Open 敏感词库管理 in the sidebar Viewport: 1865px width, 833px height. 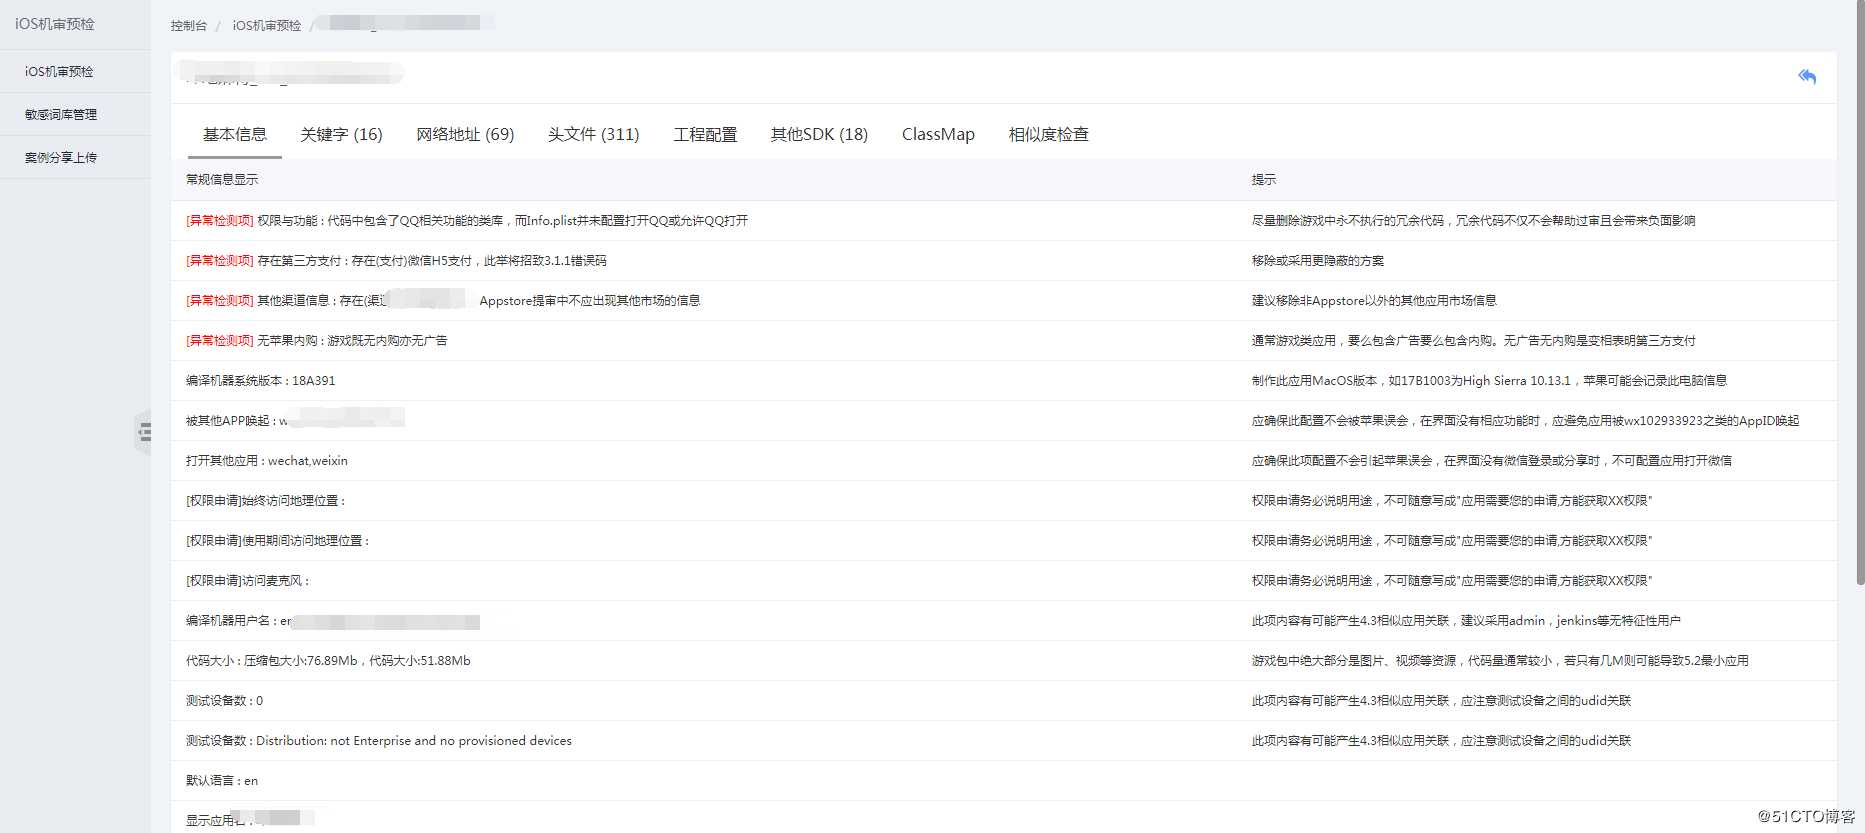click(75, 114)
